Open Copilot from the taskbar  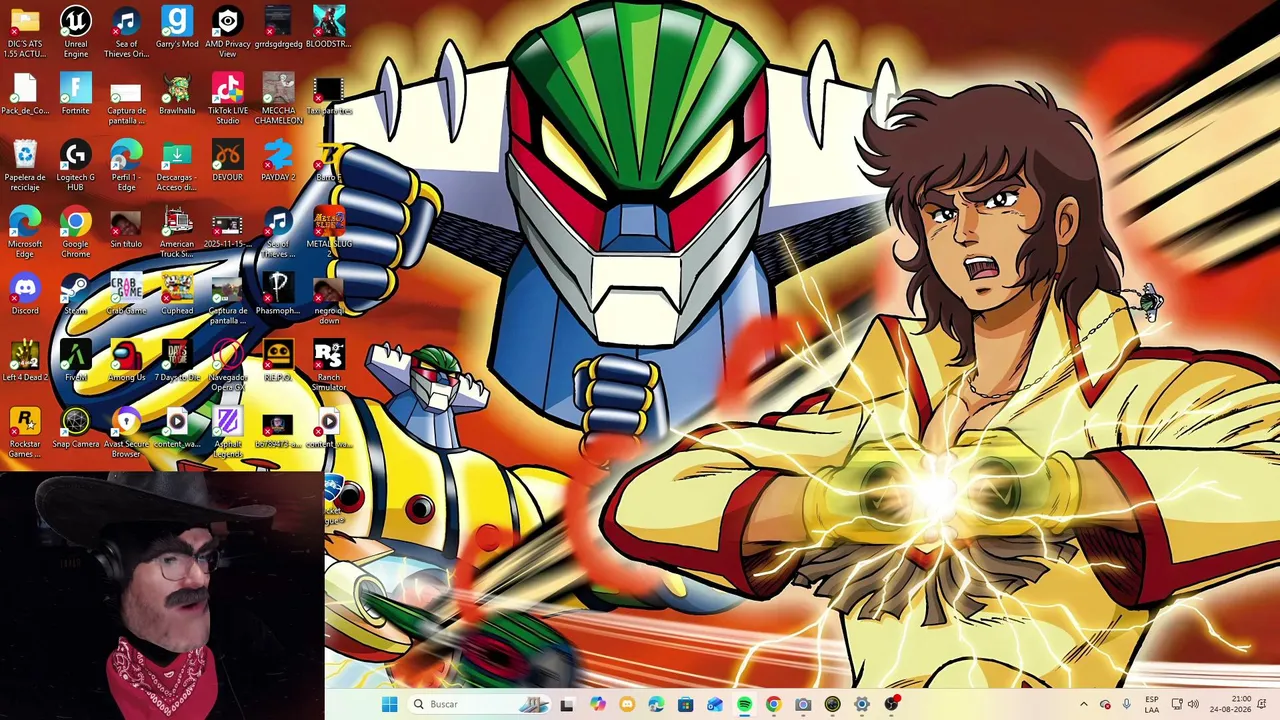pyautogui.click(x=597, y=704)
